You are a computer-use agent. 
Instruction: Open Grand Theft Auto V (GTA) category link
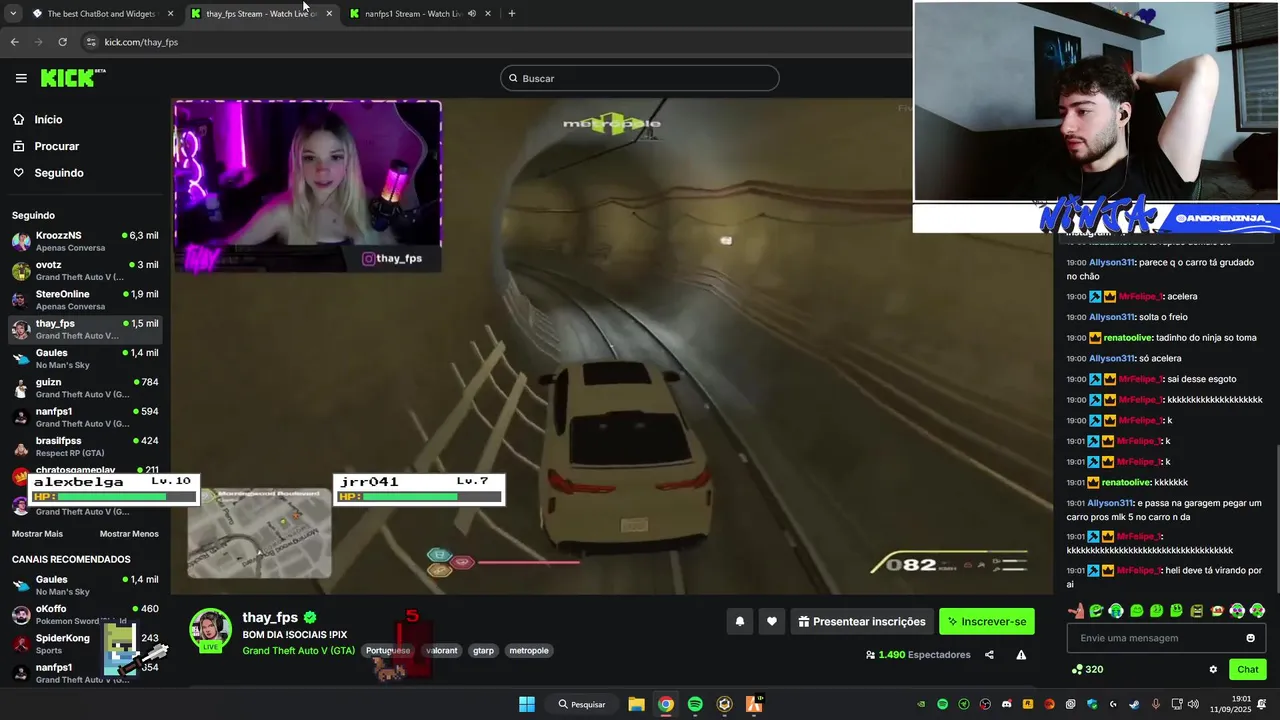click(299, 651)
